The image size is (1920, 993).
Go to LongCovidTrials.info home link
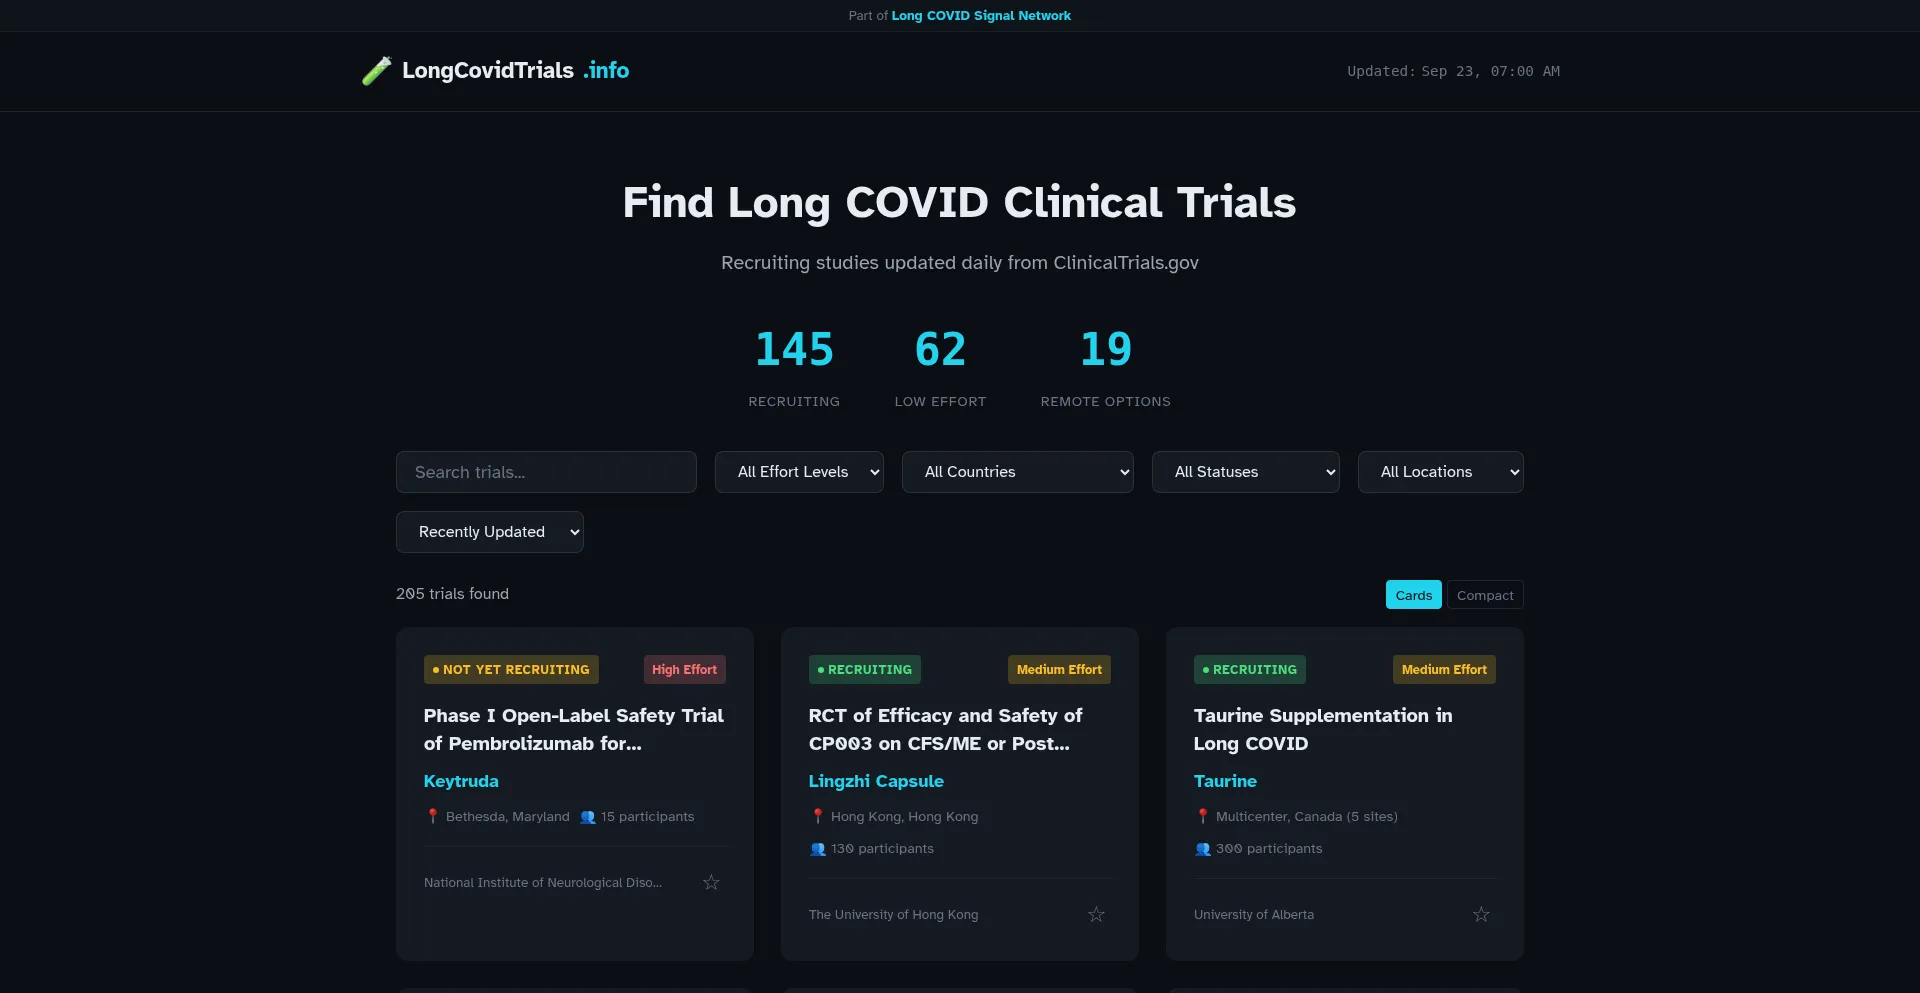click(495, 71)
